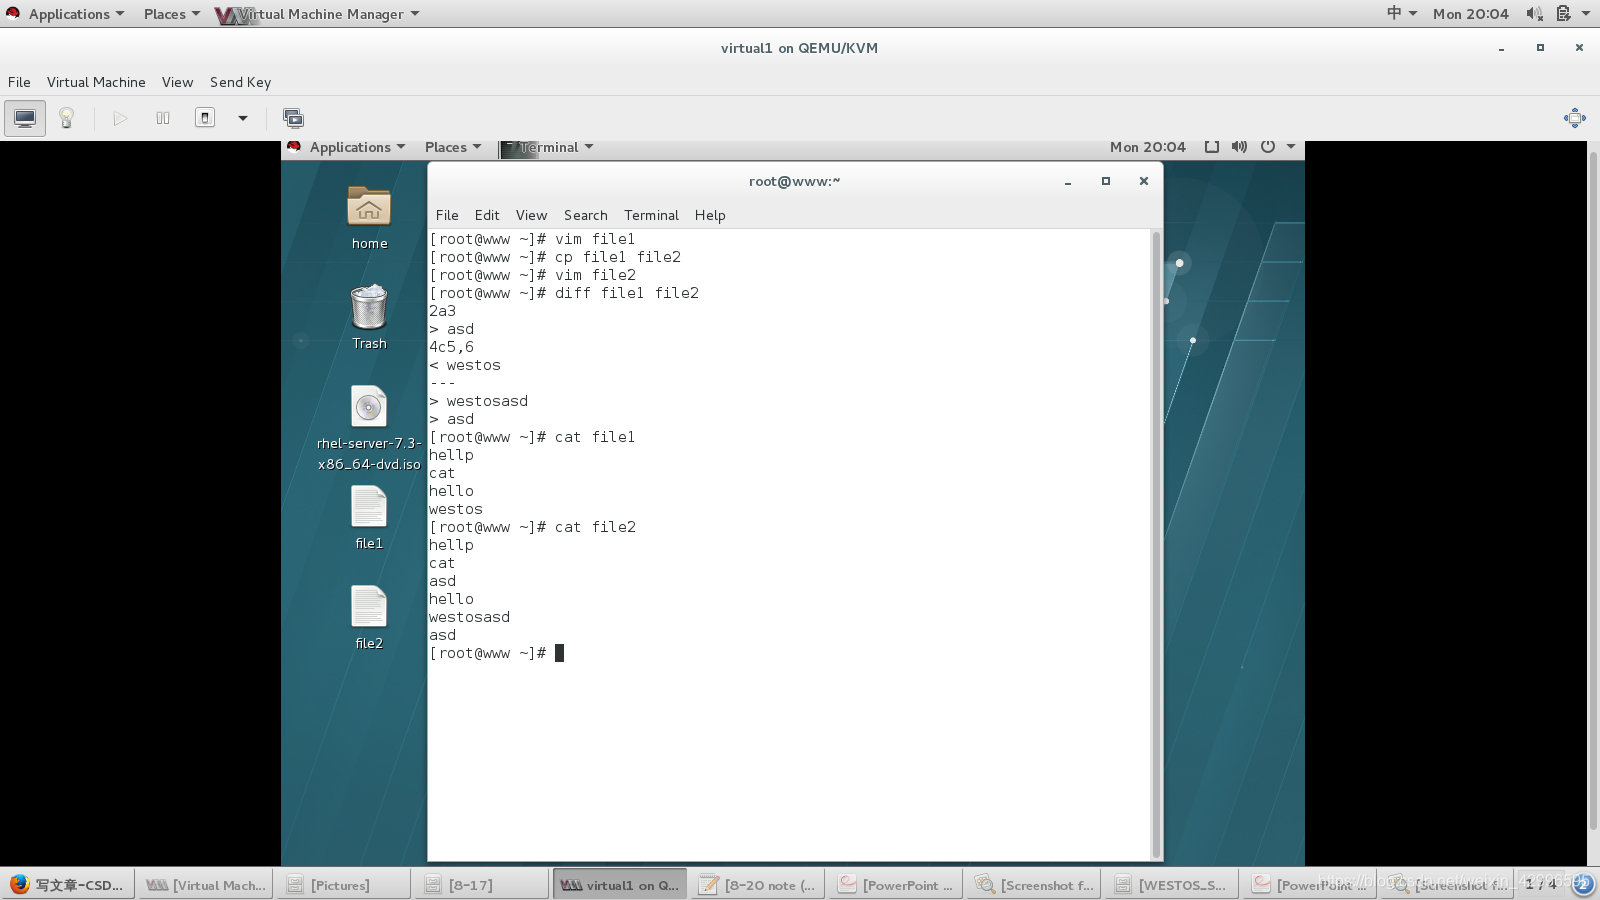The image size is (1600, 900).
Task: Close the root@www terminal window
Action: point(1144,181)
